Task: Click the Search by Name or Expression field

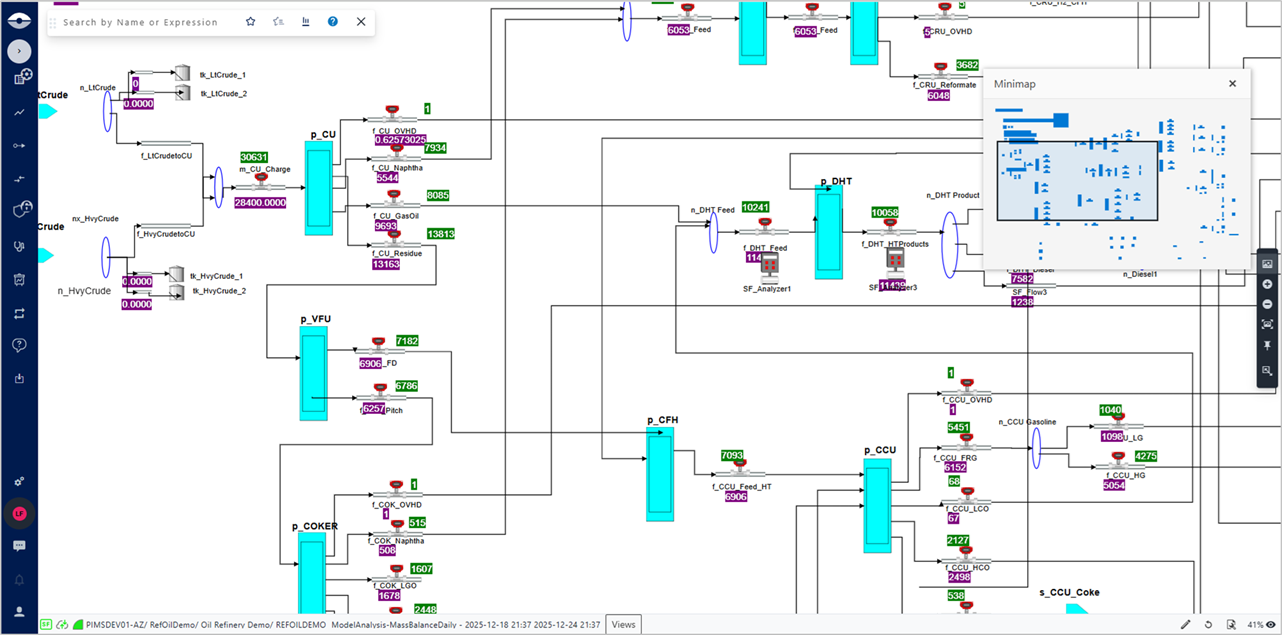Action: tap(145, 22)
